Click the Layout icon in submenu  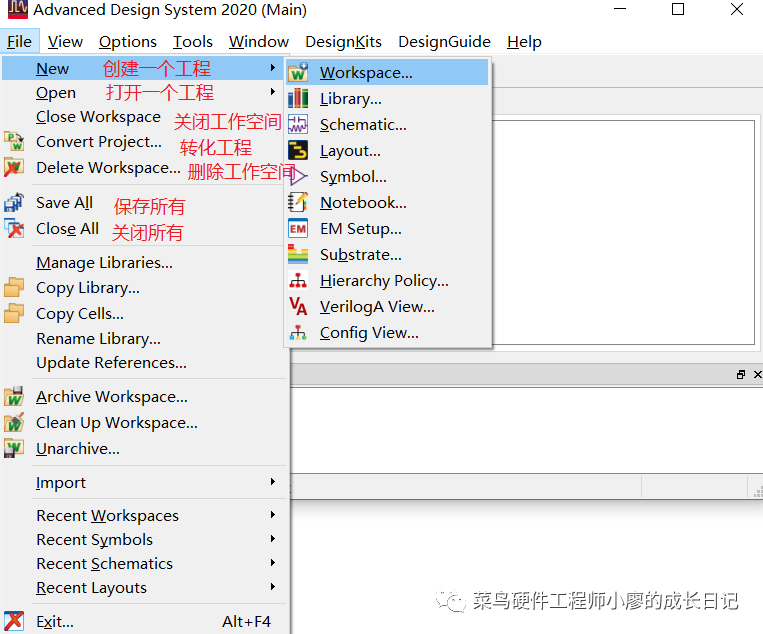coord(298,150)
